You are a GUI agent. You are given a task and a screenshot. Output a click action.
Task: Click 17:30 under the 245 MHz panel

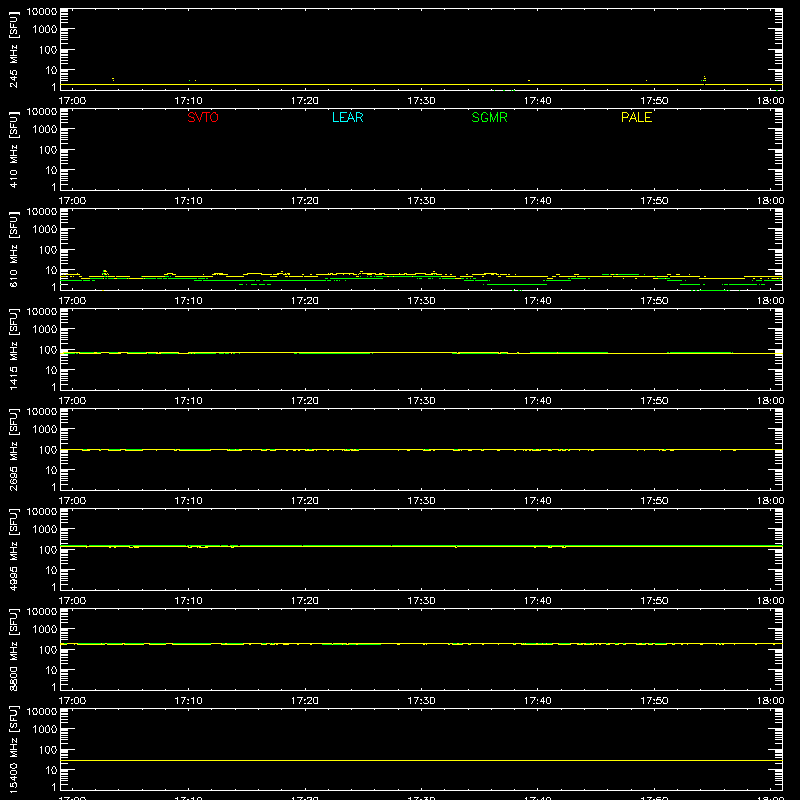point(421,101)
